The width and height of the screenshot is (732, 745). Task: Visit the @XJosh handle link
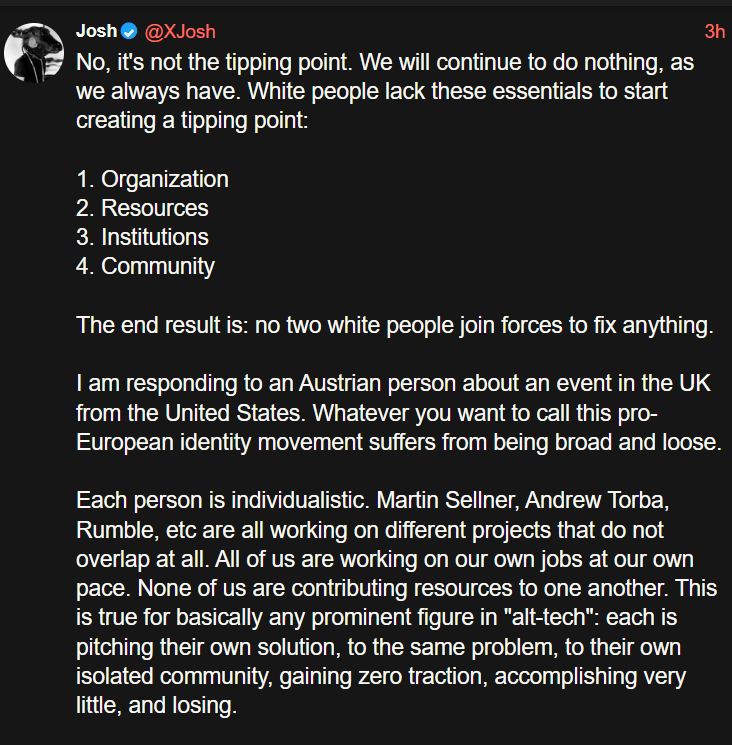(180, 32)
